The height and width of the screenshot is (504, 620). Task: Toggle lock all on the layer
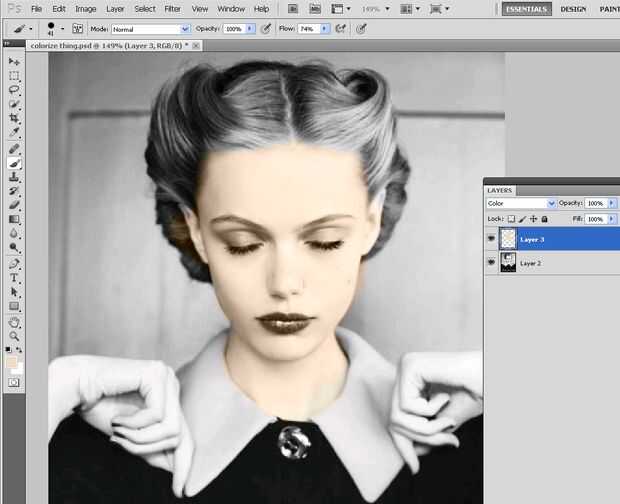[545, 218]
